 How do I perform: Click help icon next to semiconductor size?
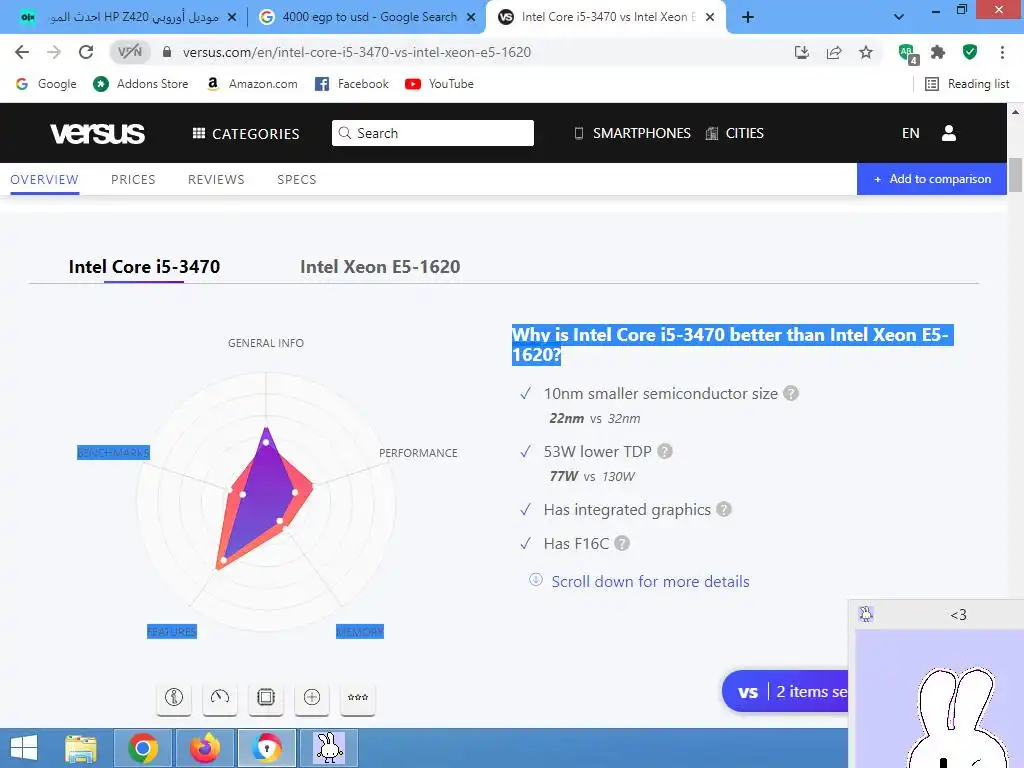pos(791,393)
